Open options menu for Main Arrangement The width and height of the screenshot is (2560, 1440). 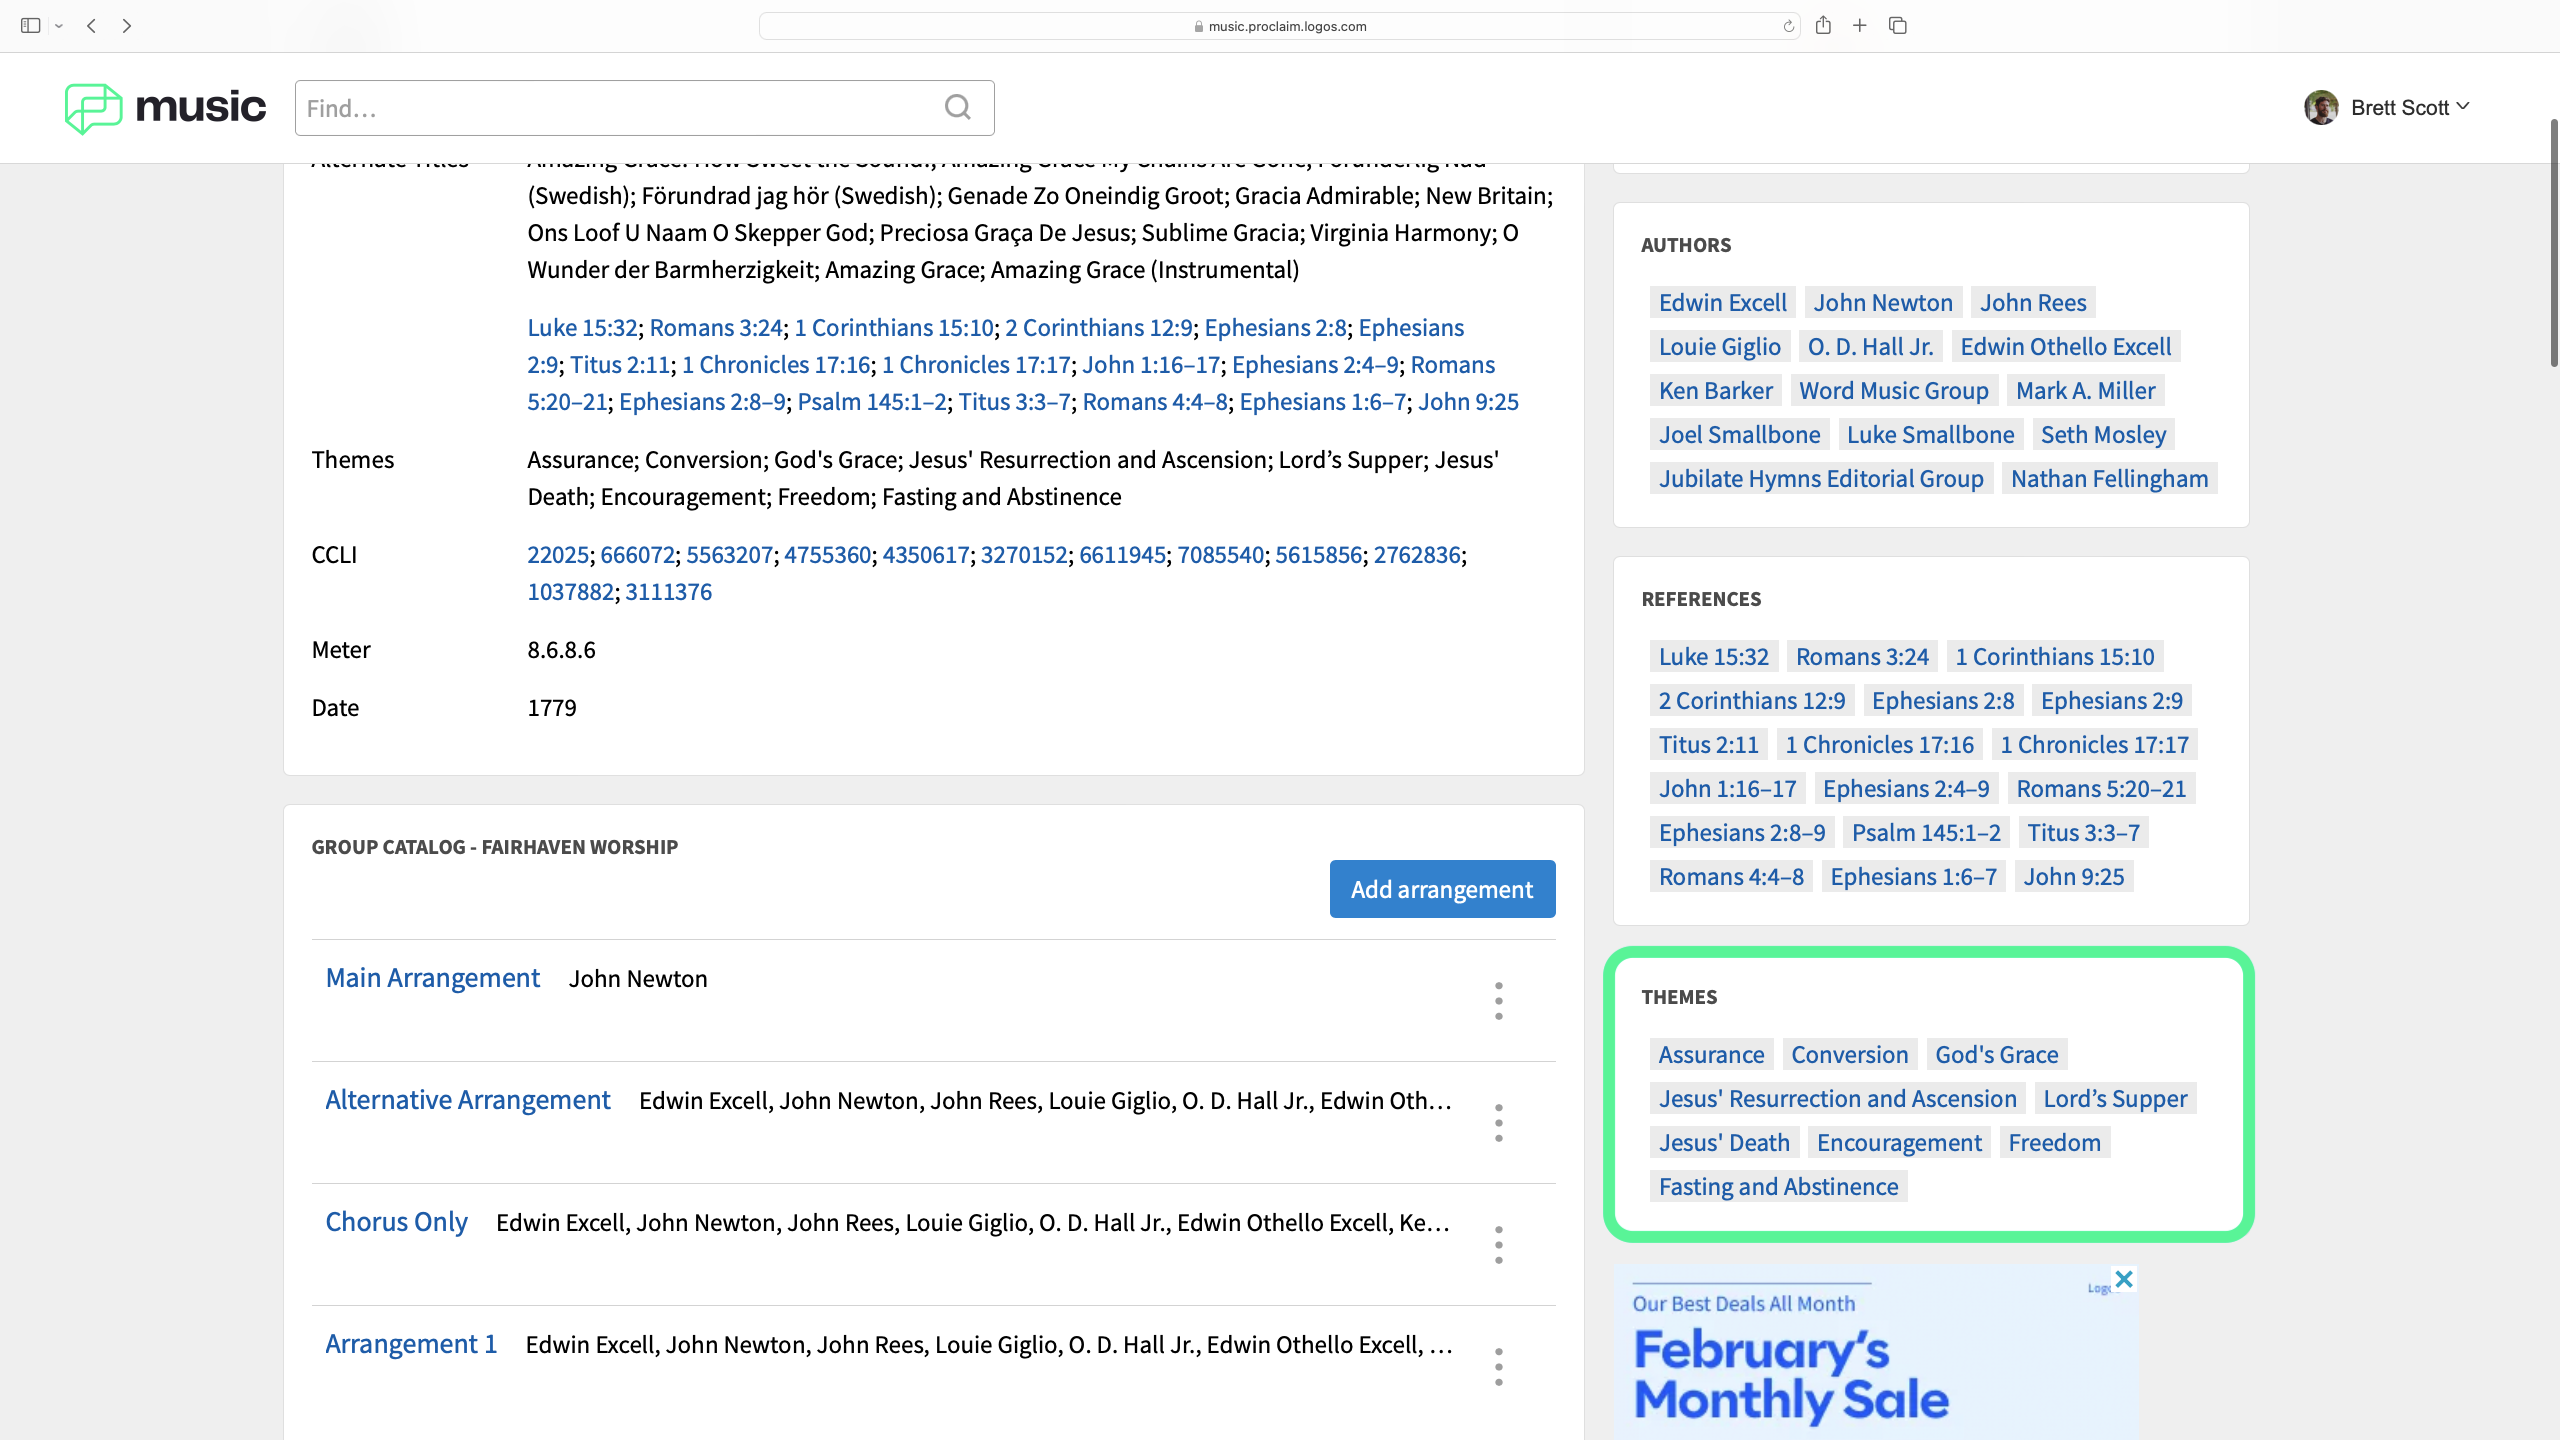click(x=1498, y=1001)
